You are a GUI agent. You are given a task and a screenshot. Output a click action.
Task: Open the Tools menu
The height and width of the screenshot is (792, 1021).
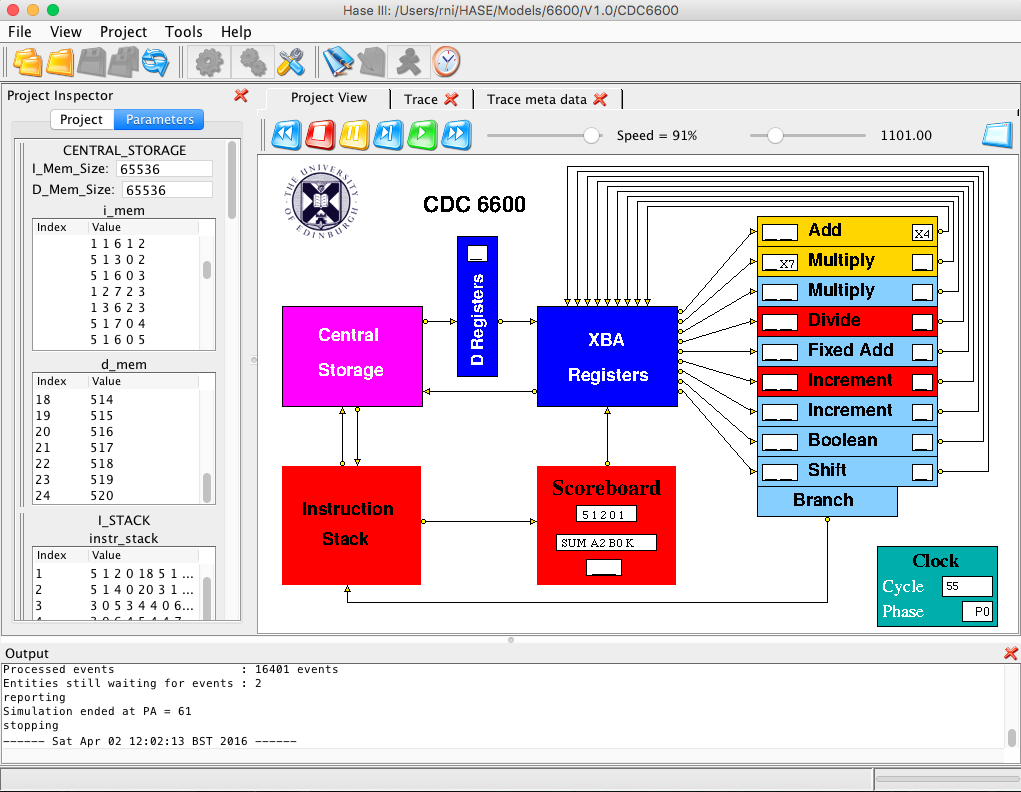(183, 32)
